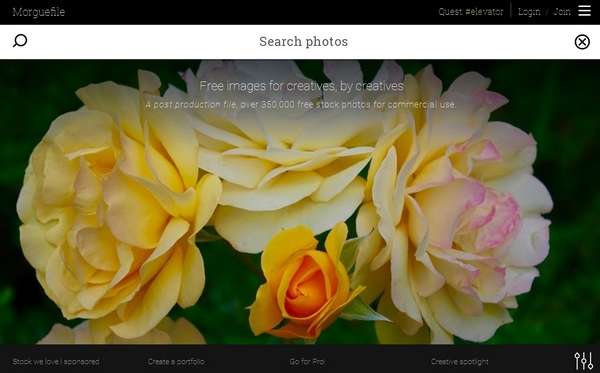The height and width of the screenshot is (373, 600).
Task: Click the post production file subtitle text
Action: click(300, 104)
